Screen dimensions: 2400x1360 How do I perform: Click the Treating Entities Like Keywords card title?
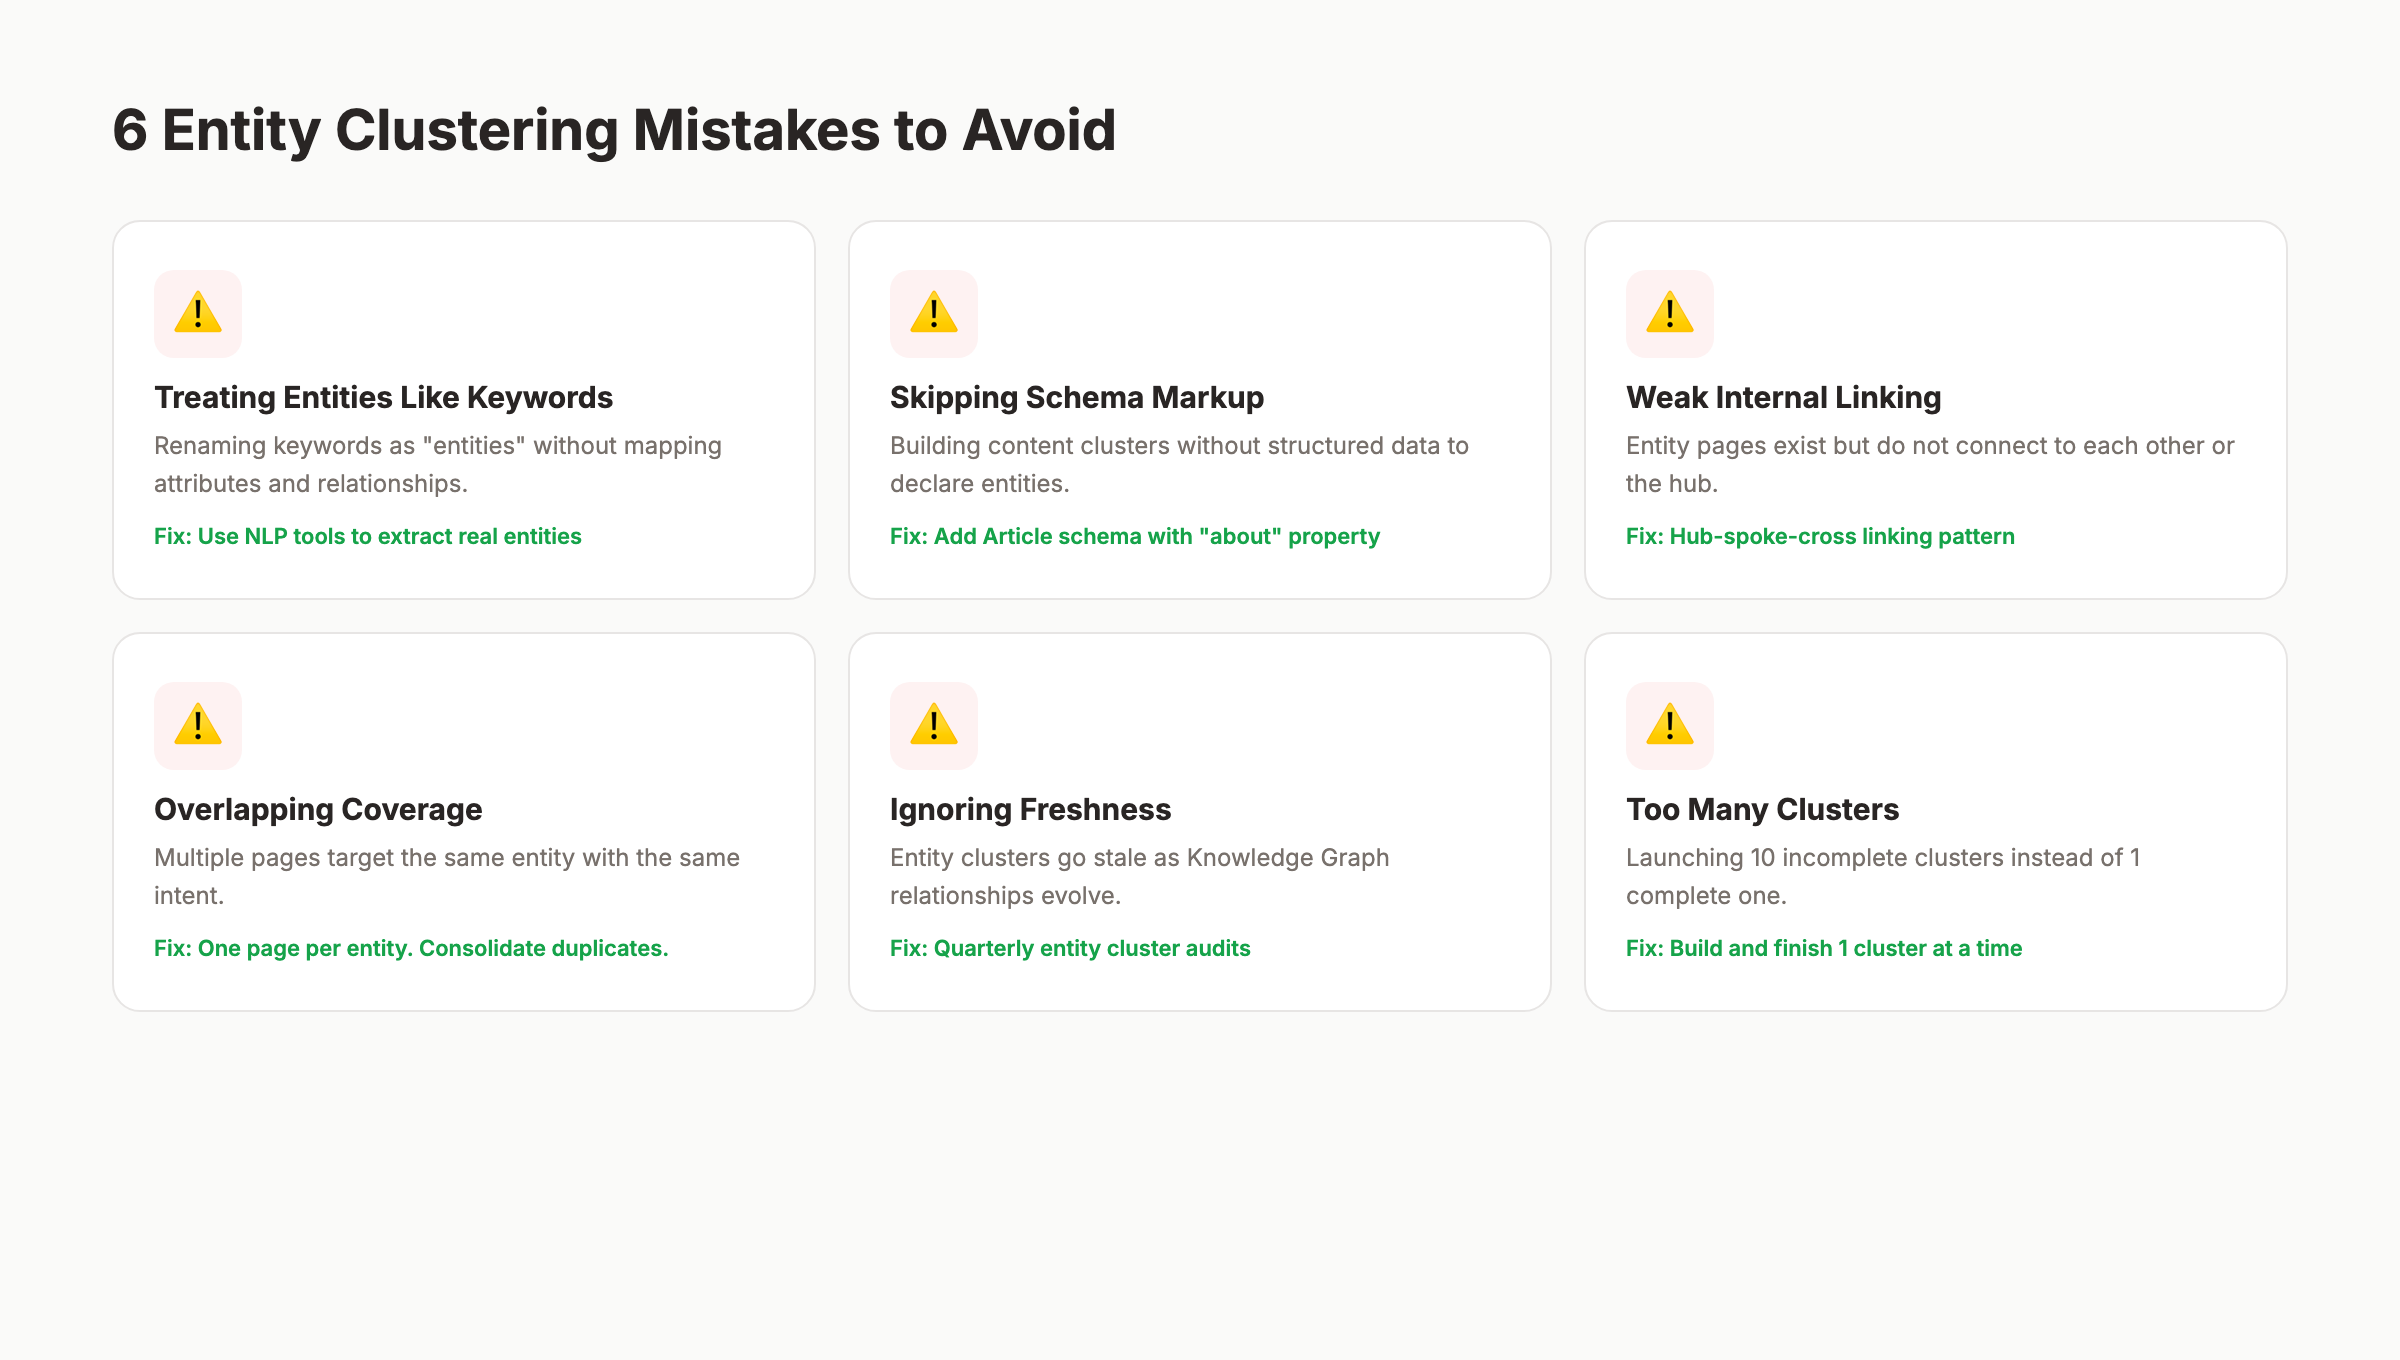(x=383, y=397)
